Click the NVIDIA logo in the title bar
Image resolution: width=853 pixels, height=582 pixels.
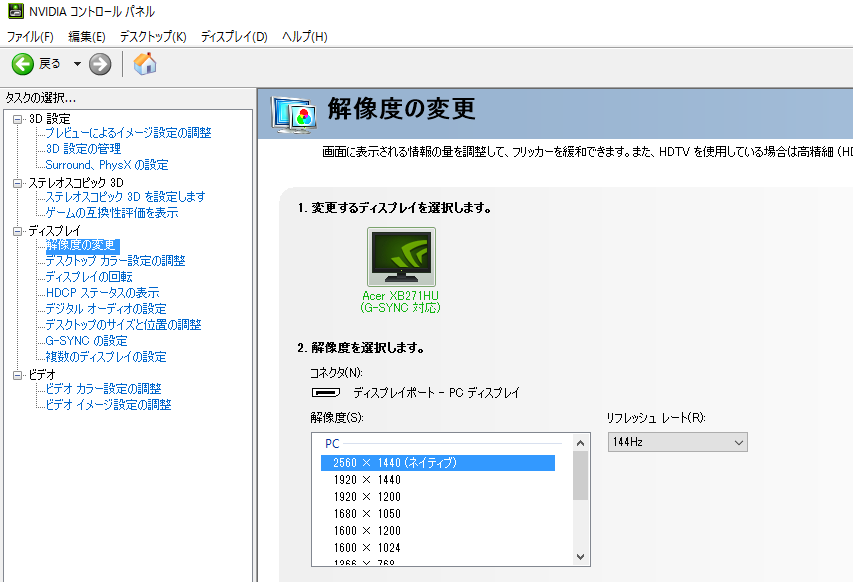(x=16, y=11)
